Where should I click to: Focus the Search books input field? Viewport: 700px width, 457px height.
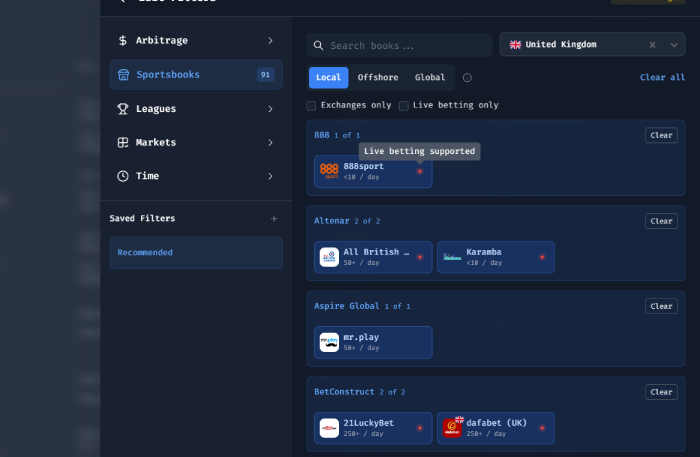click(x=399, y=46)
